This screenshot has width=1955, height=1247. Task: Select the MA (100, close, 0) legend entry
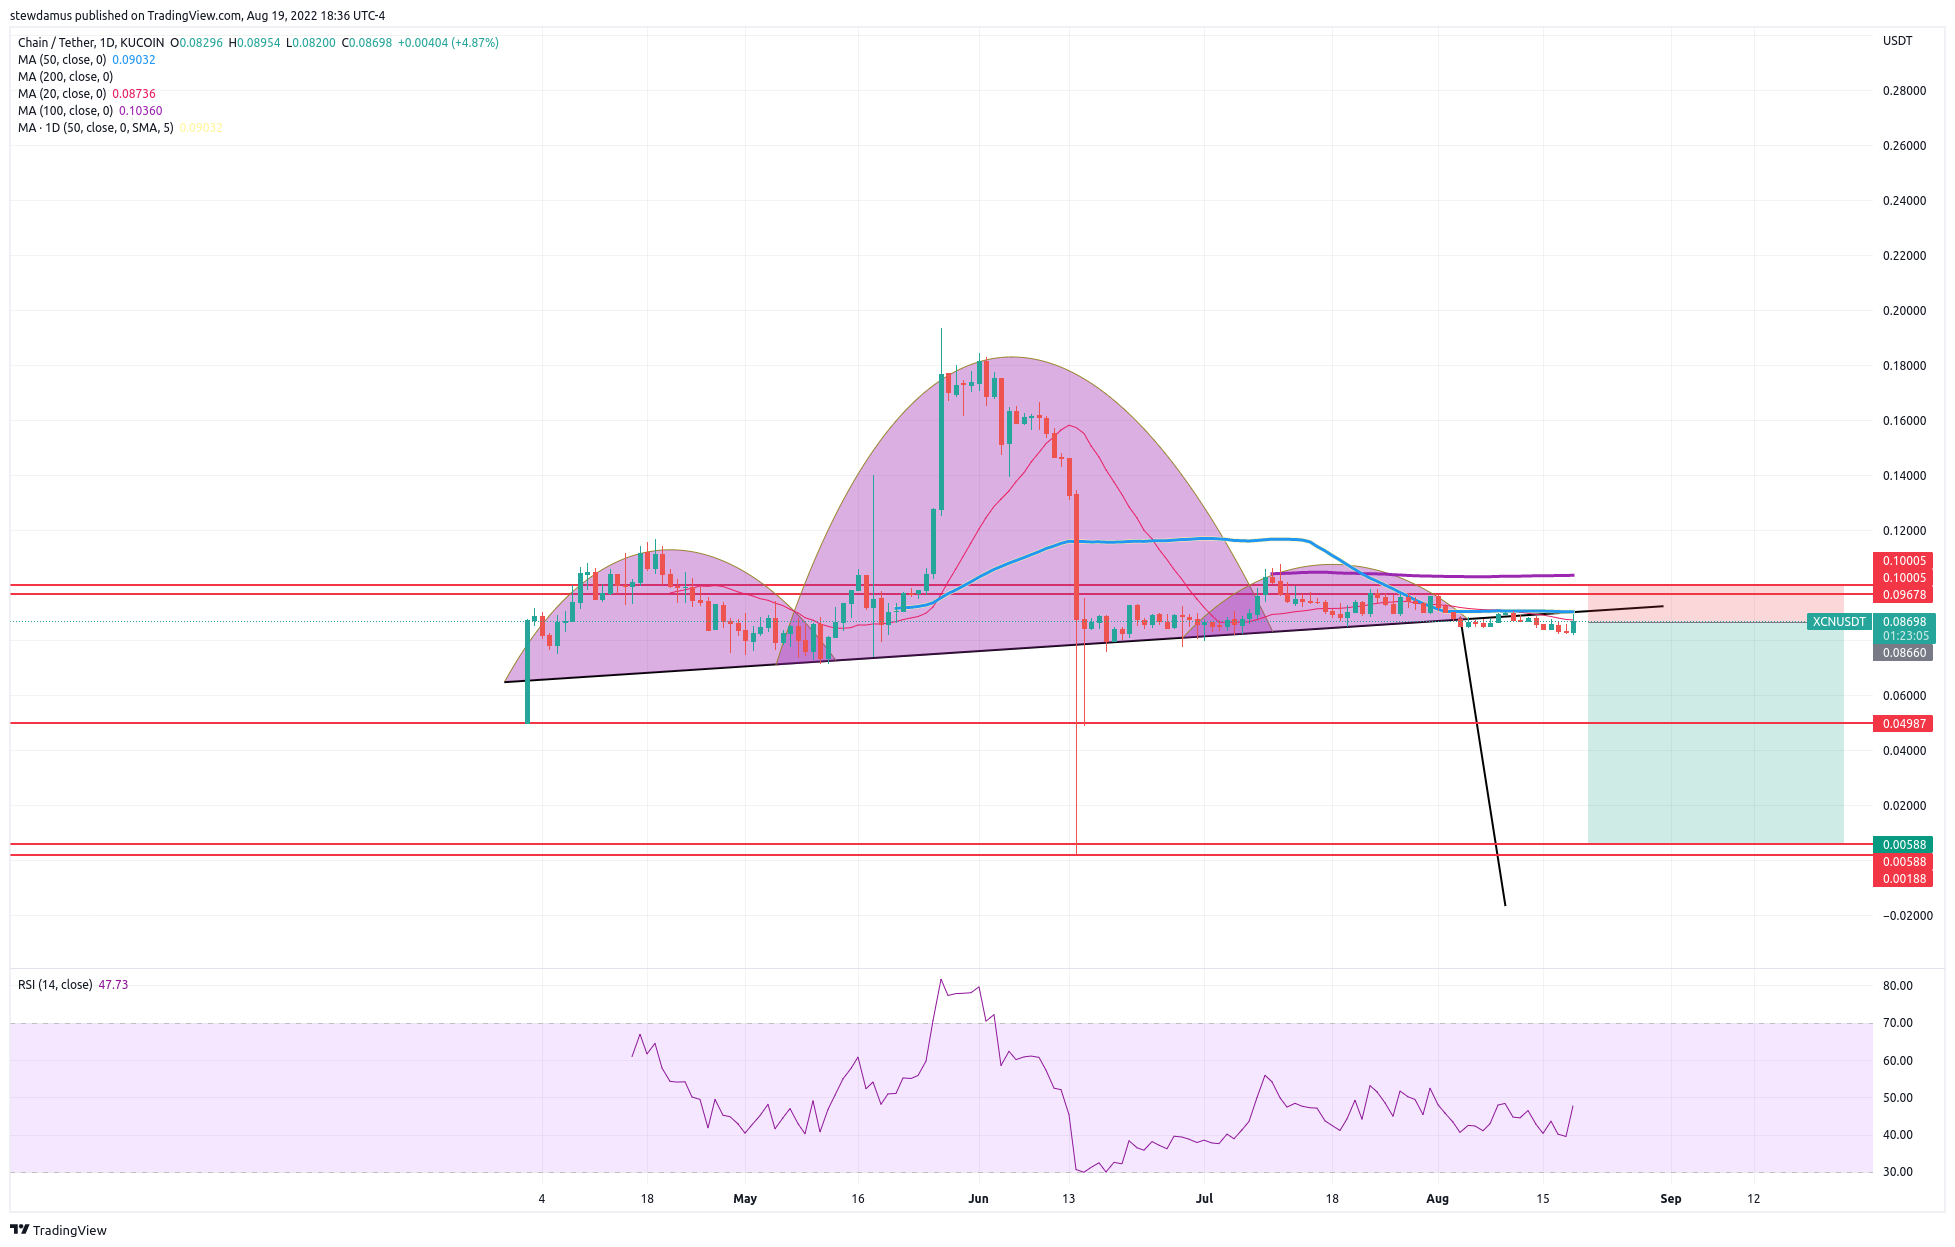[x=65, y=111]
